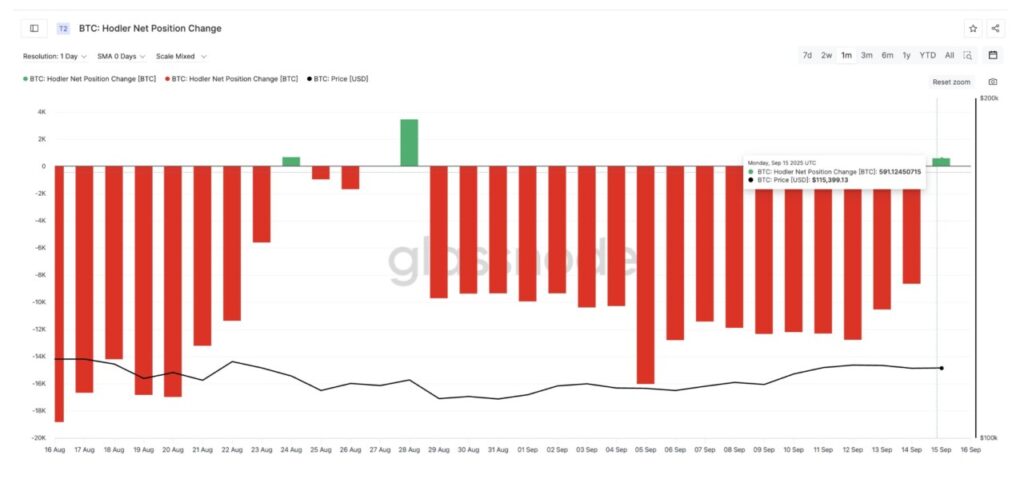The height and width of the screenshot is (479, 1024).
Task: Toggle the sidebar panel icon
Action: coord(34,29)
